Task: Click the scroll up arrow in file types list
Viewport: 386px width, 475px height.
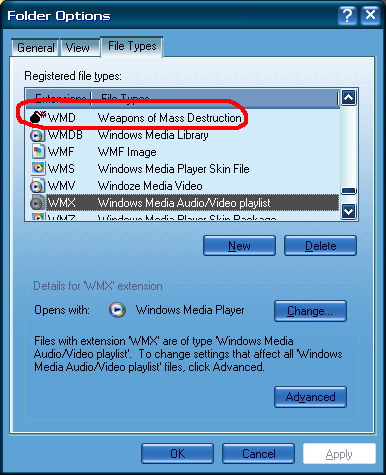Action: (349, 98)
